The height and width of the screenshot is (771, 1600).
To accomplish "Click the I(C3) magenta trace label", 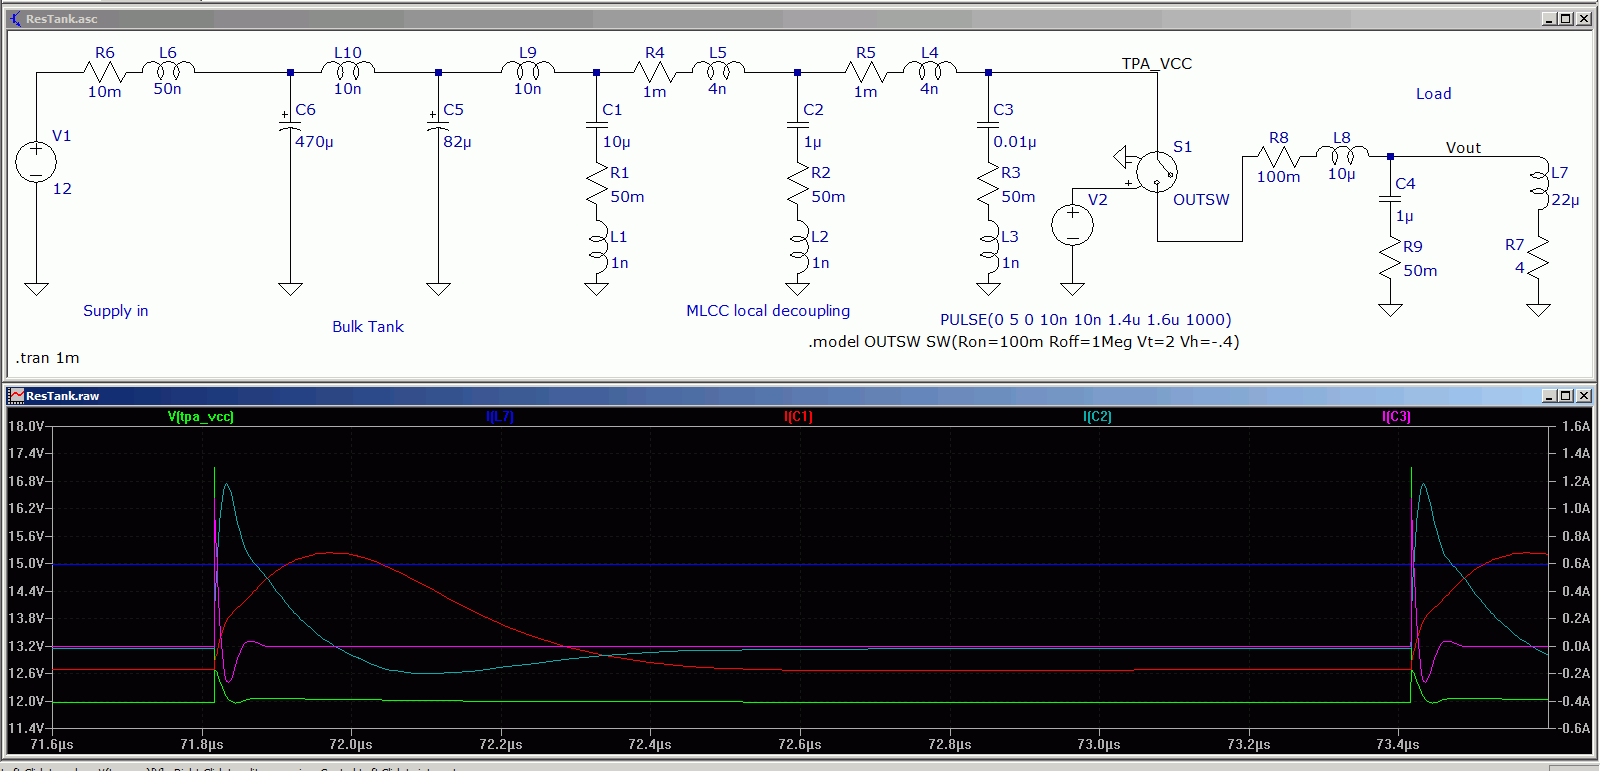I will [x=1396, y=417].
